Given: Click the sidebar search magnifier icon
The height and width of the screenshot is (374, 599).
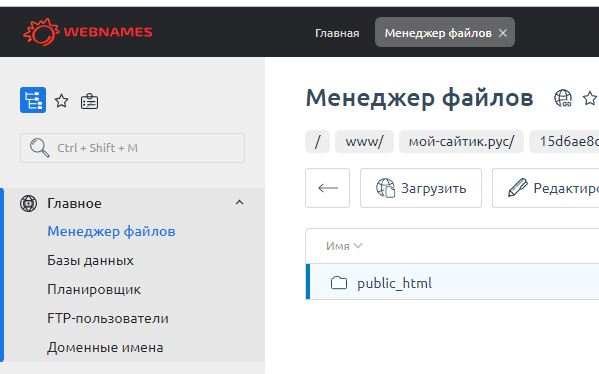Looking at the screenshot, I should tap(40, 147).
